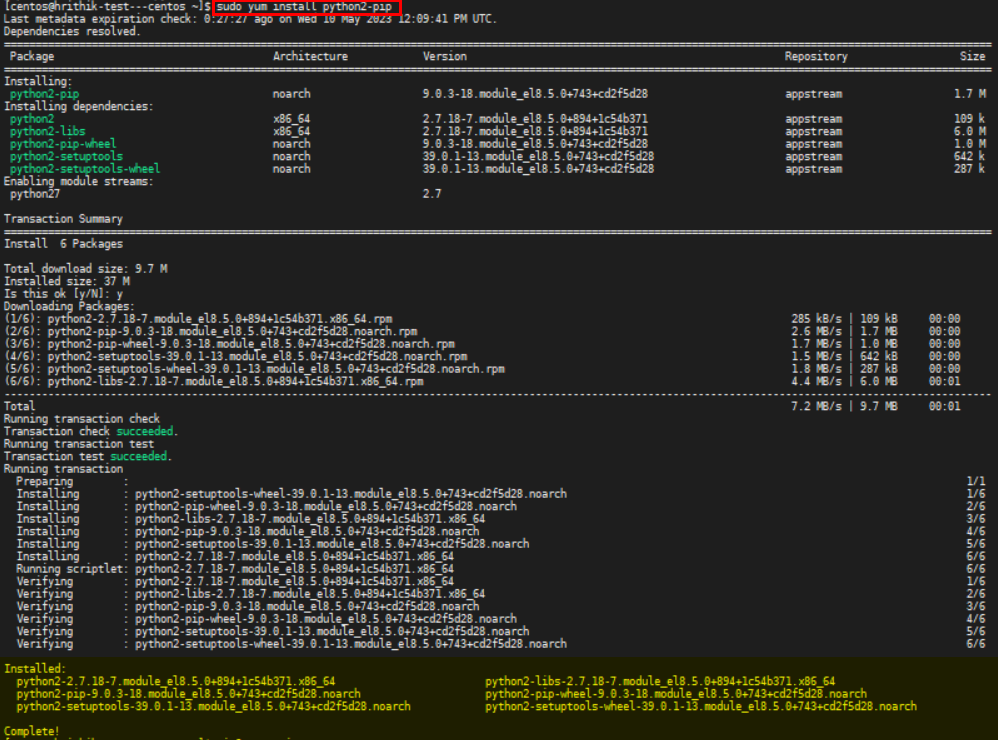Click the green 'python2-pip-wheel' package name
The image size is (998, 740).
63,144
